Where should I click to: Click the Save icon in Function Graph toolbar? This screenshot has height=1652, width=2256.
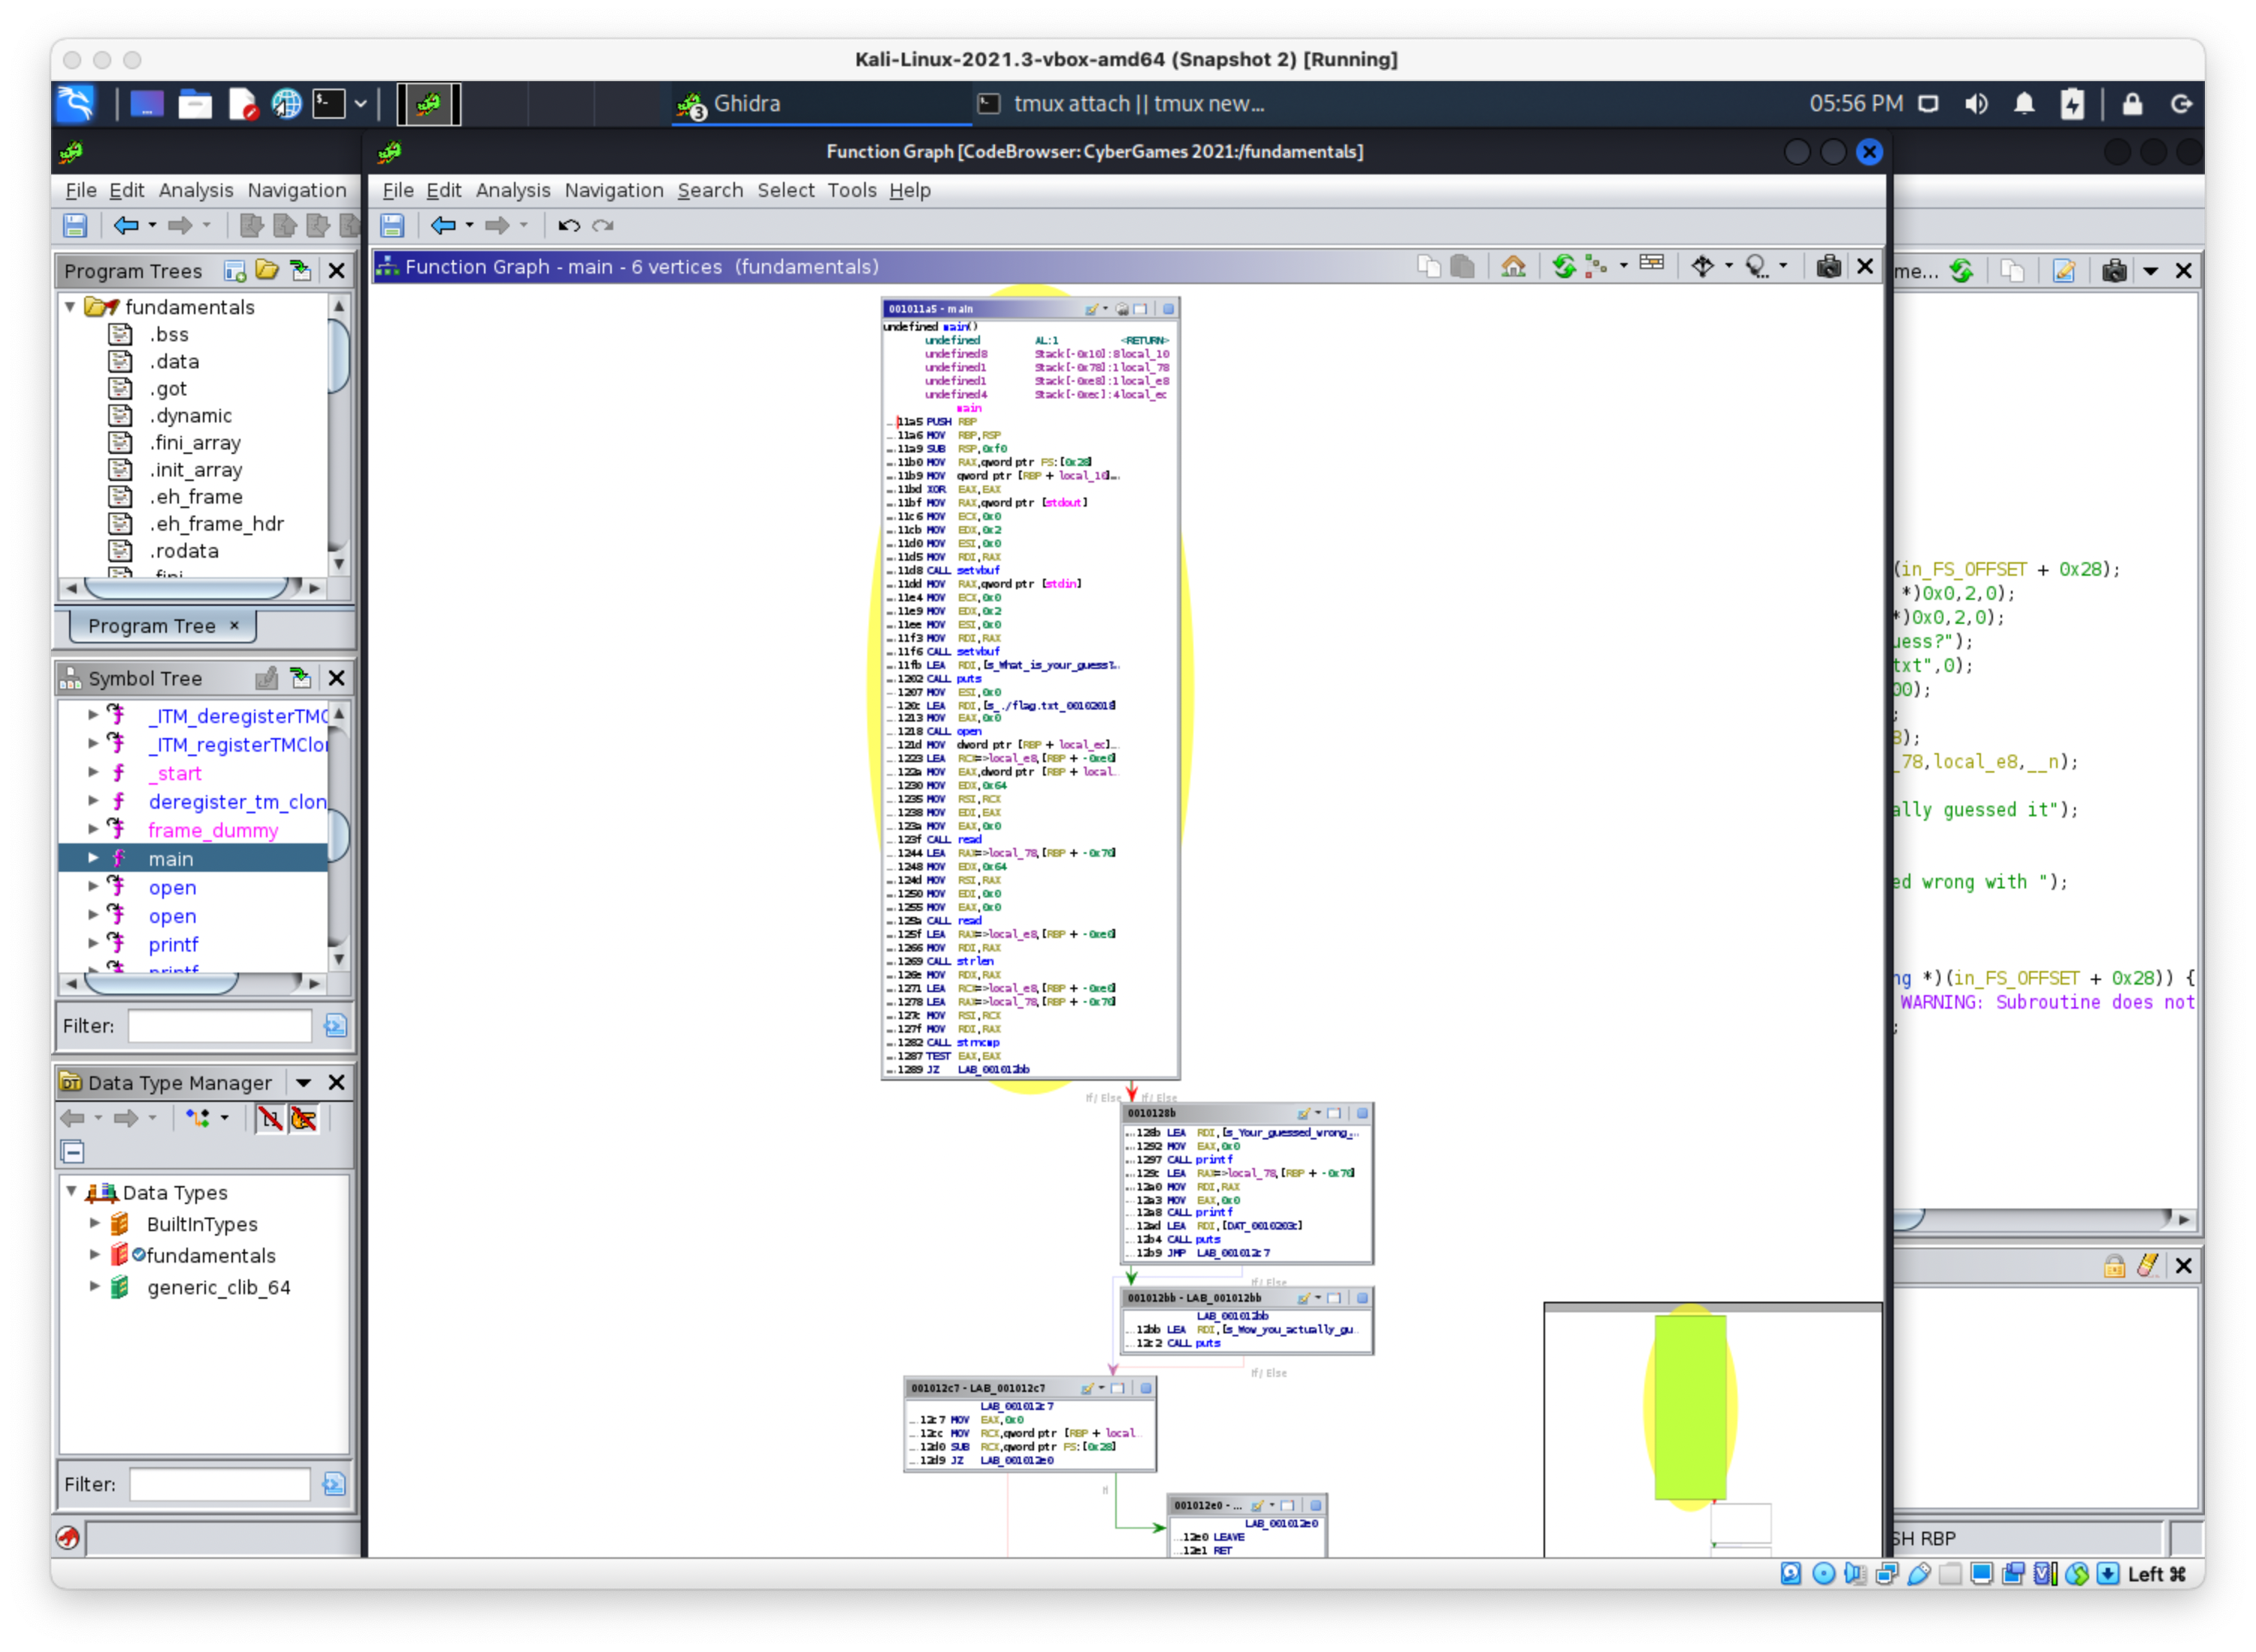pos(392,226)
